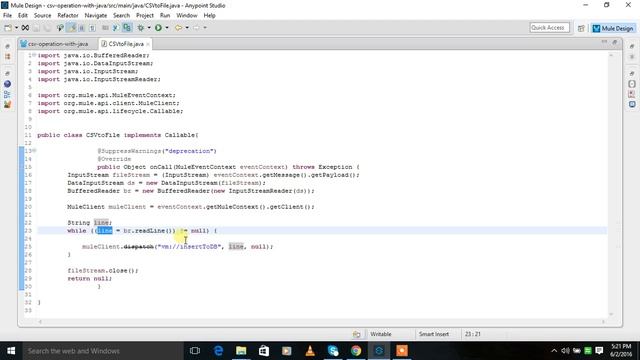
Task: Click the greyed-out Save All toolbar icon
Action: tap(47, 28)
